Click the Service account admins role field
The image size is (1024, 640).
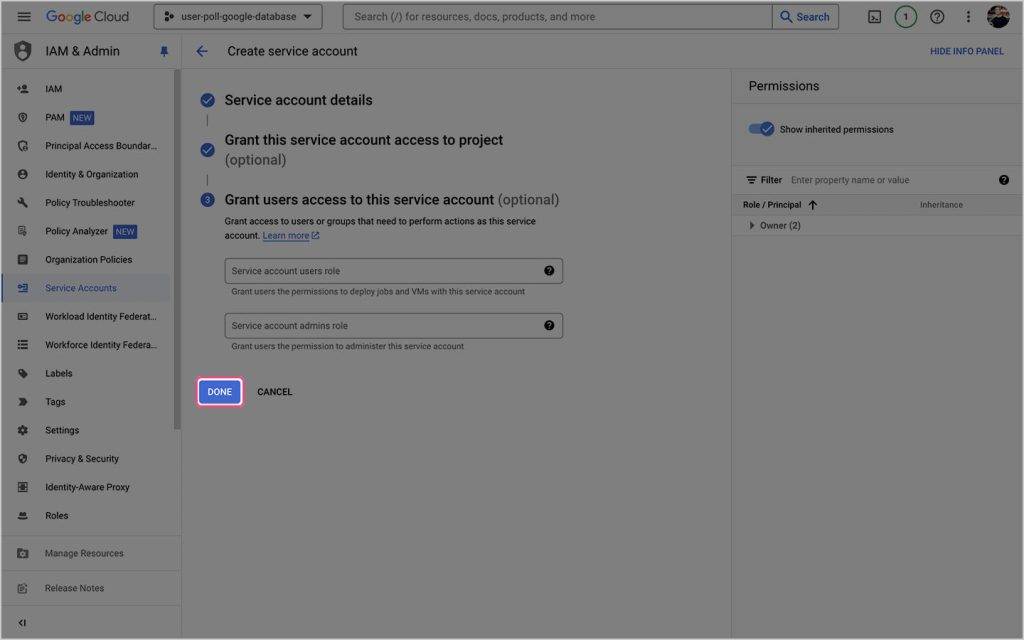pos(394,326)
